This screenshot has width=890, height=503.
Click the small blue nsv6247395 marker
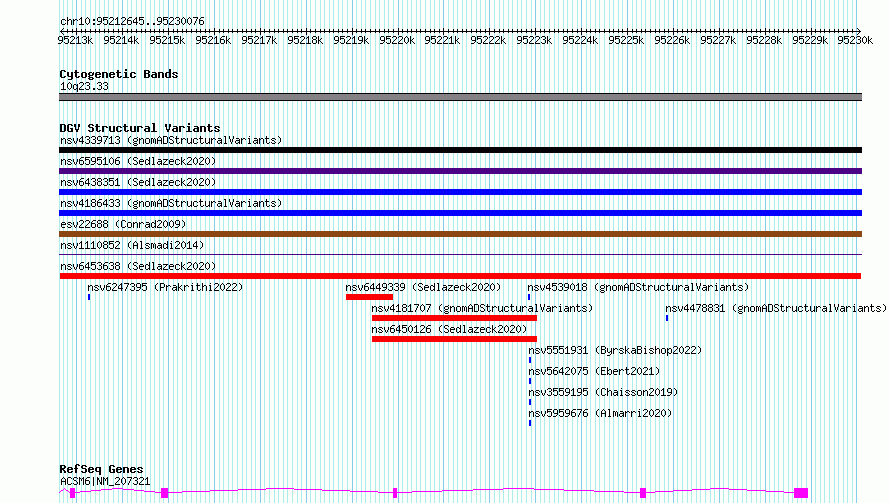[89, 297]
